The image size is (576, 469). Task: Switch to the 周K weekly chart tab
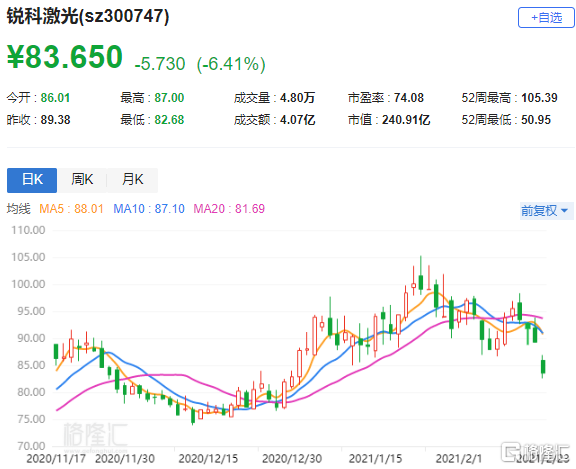(82, 180)
